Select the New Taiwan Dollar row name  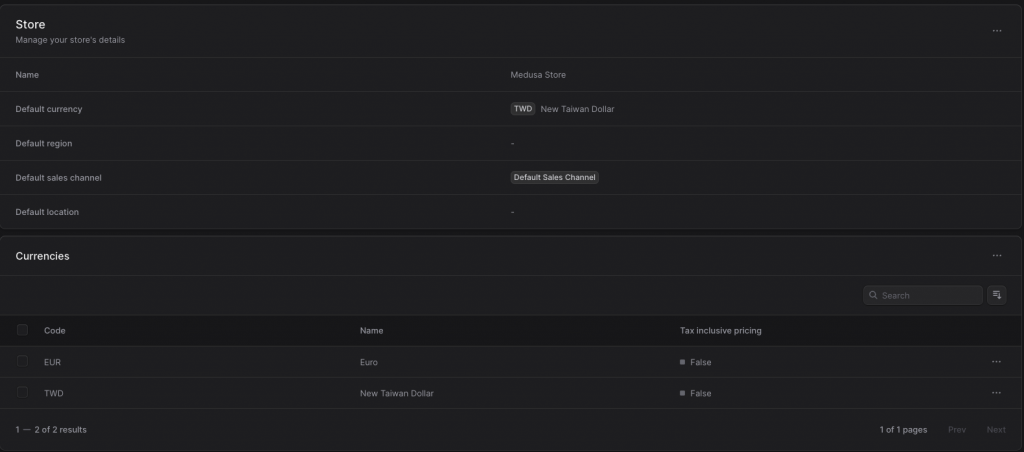(x=396, y=393)
